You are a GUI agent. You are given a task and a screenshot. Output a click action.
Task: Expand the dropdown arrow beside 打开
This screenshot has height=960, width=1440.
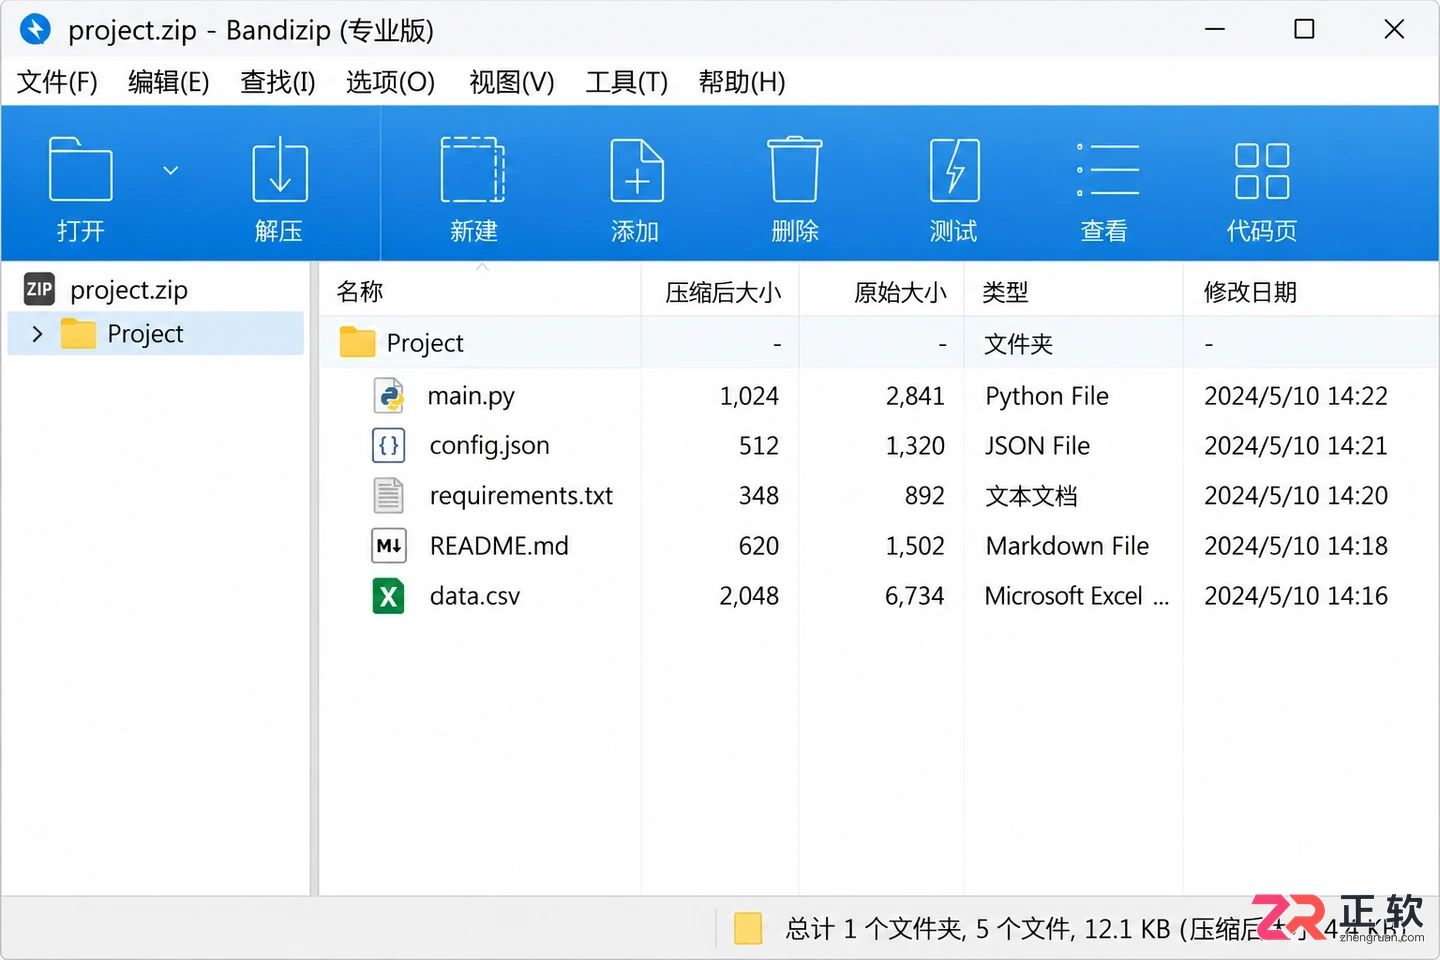pos(171,171)
